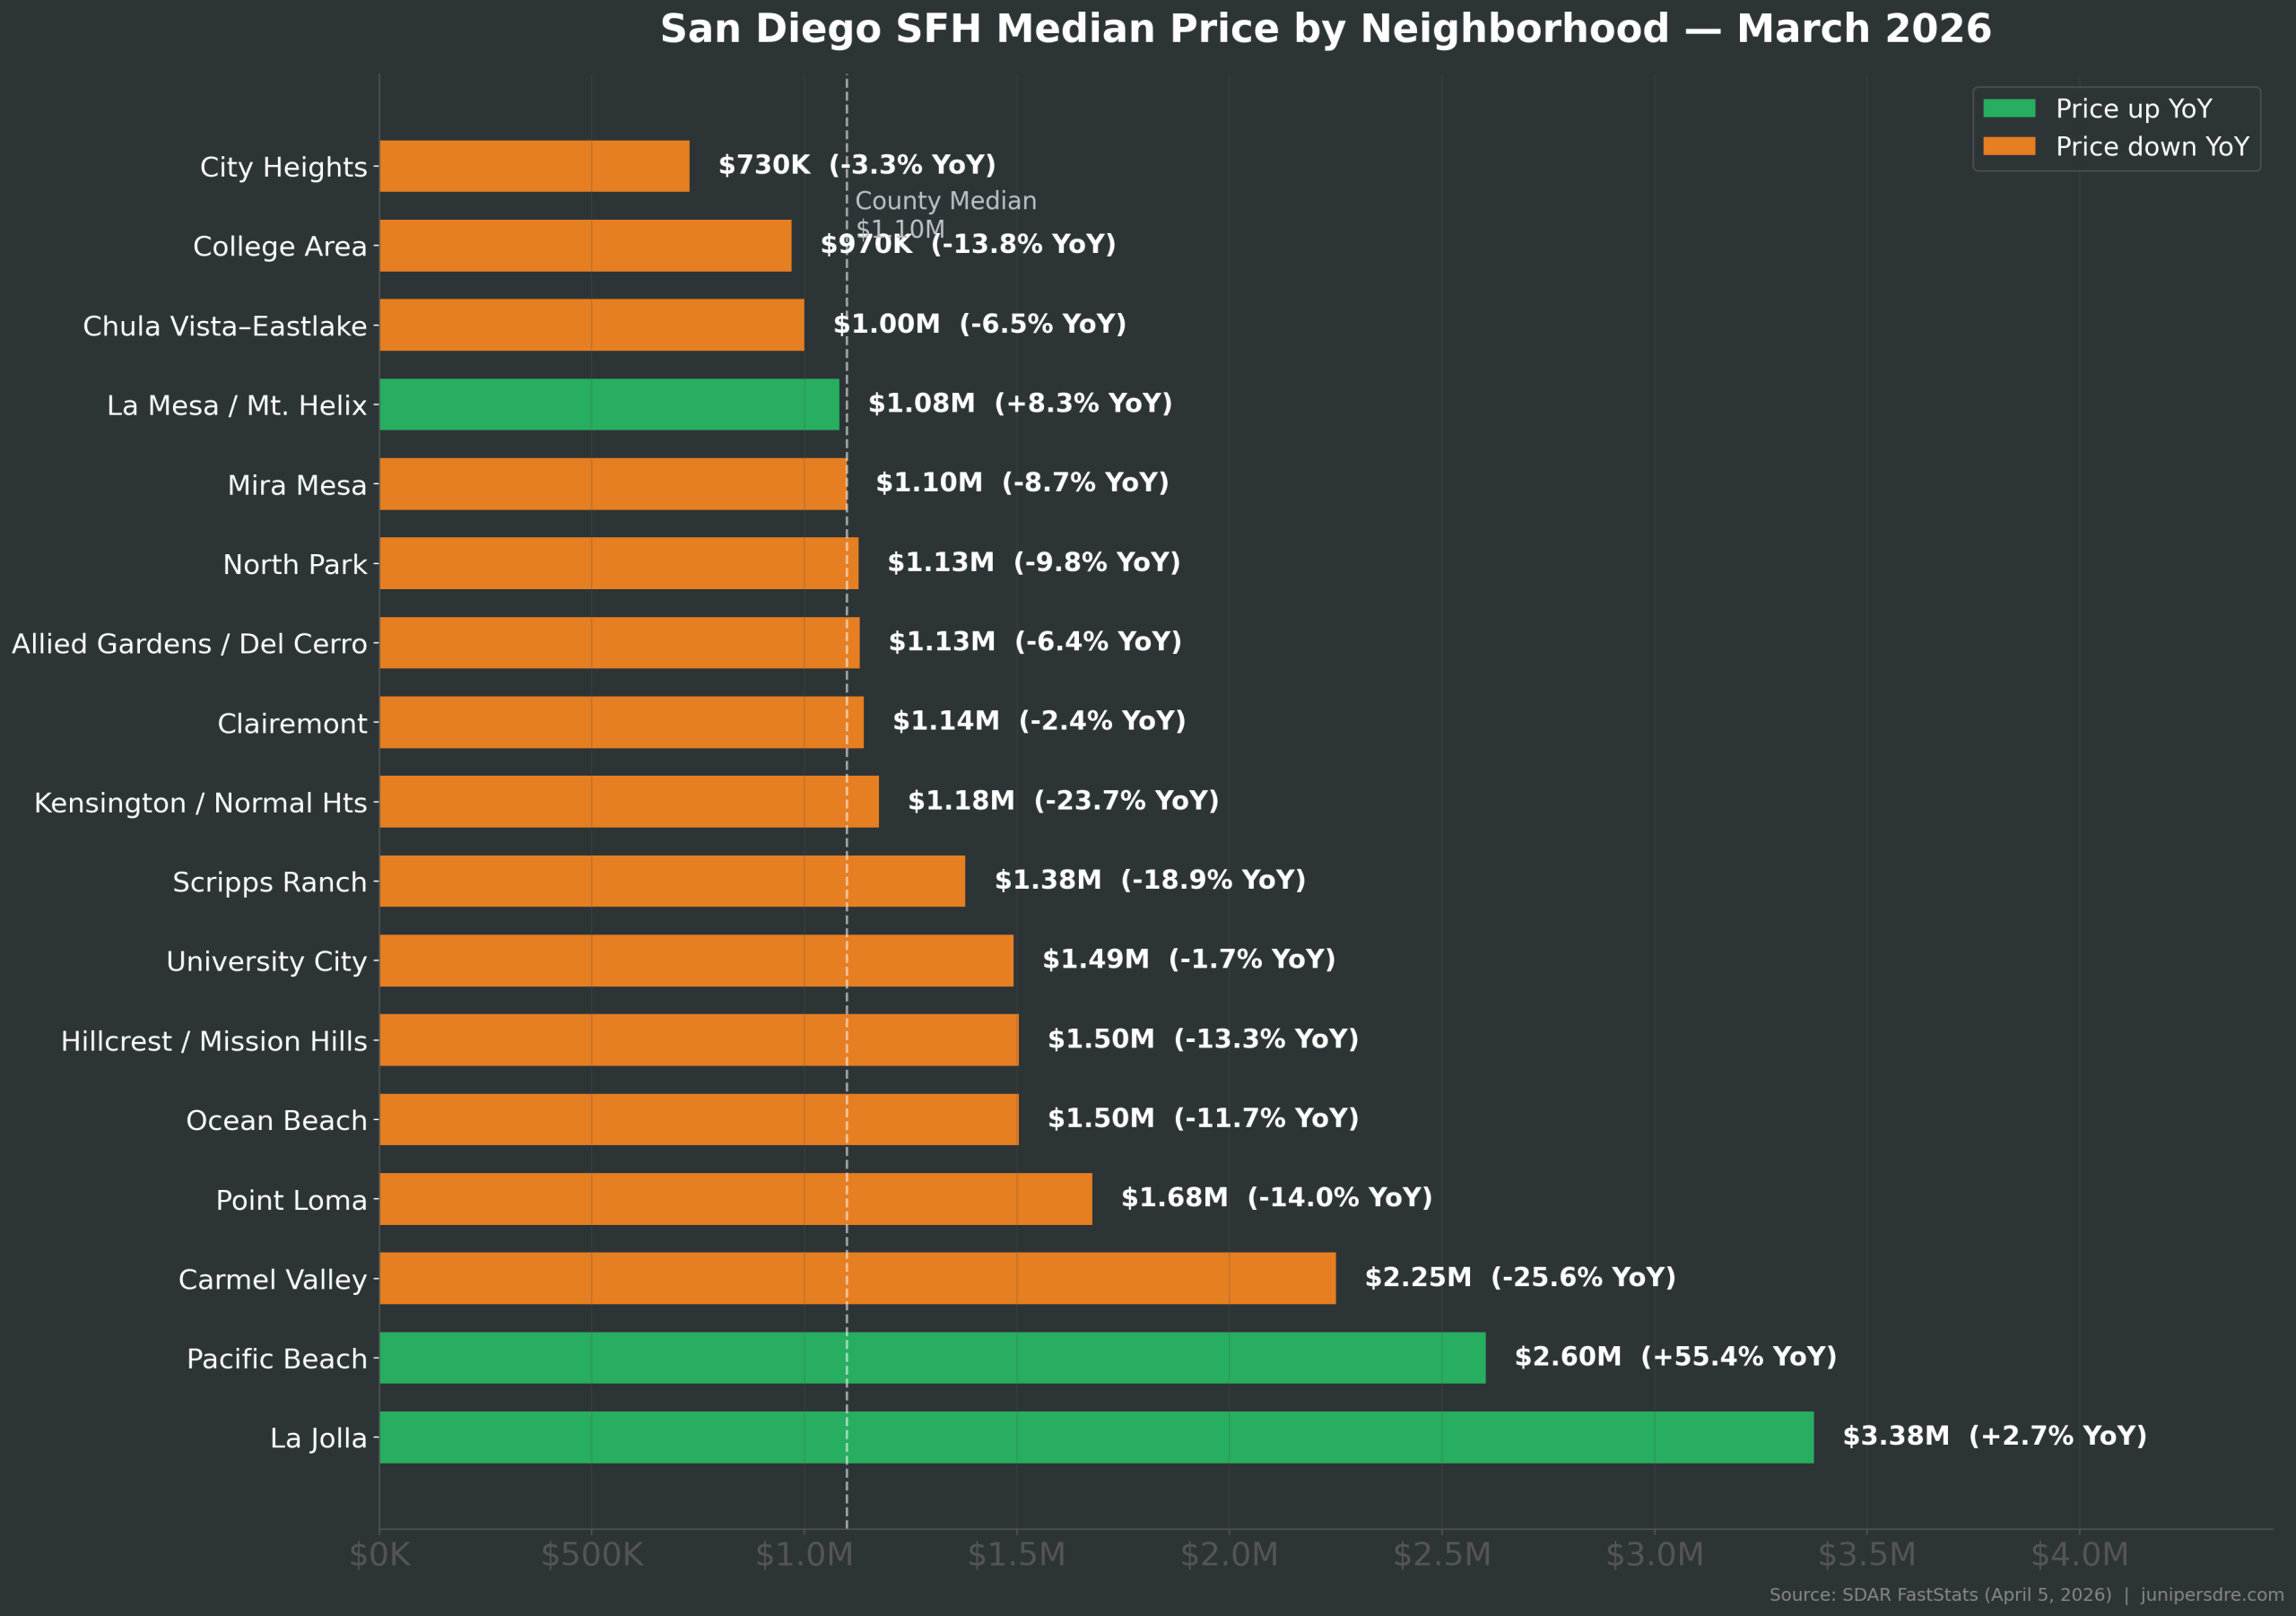Click the Kensington / Normal Hts axis label

[200, 803]
